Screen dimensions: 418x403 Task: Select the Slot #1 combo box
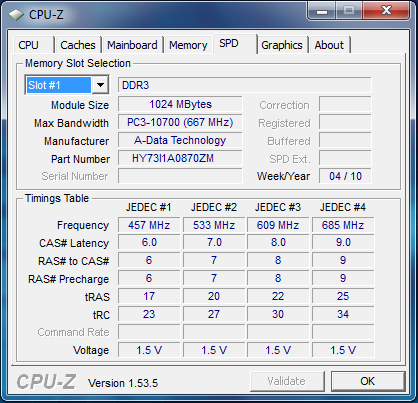pyautogui.click(x=67, y=85)
